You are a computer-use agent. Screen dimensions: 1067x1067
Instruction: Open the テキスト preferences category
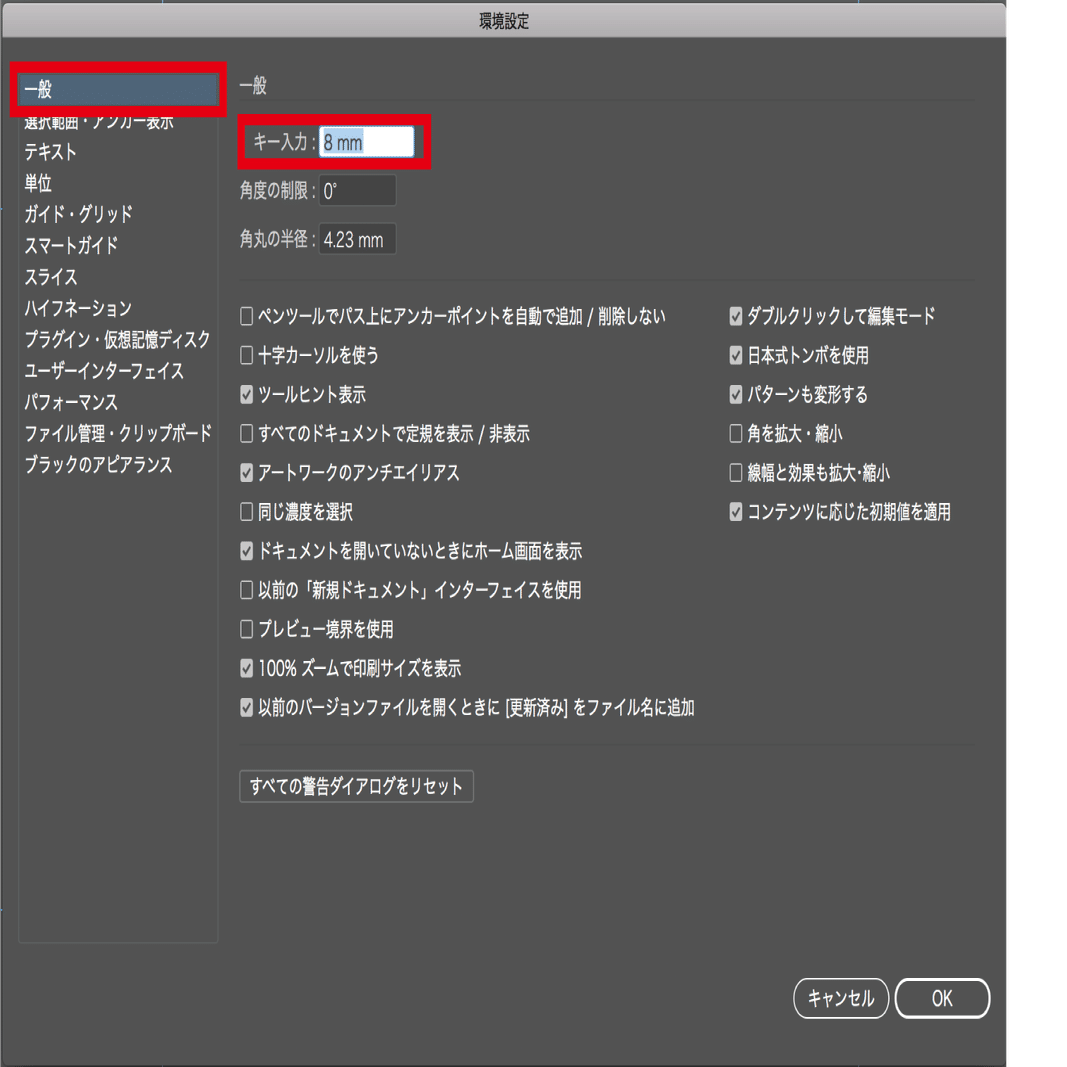(50, 151)
